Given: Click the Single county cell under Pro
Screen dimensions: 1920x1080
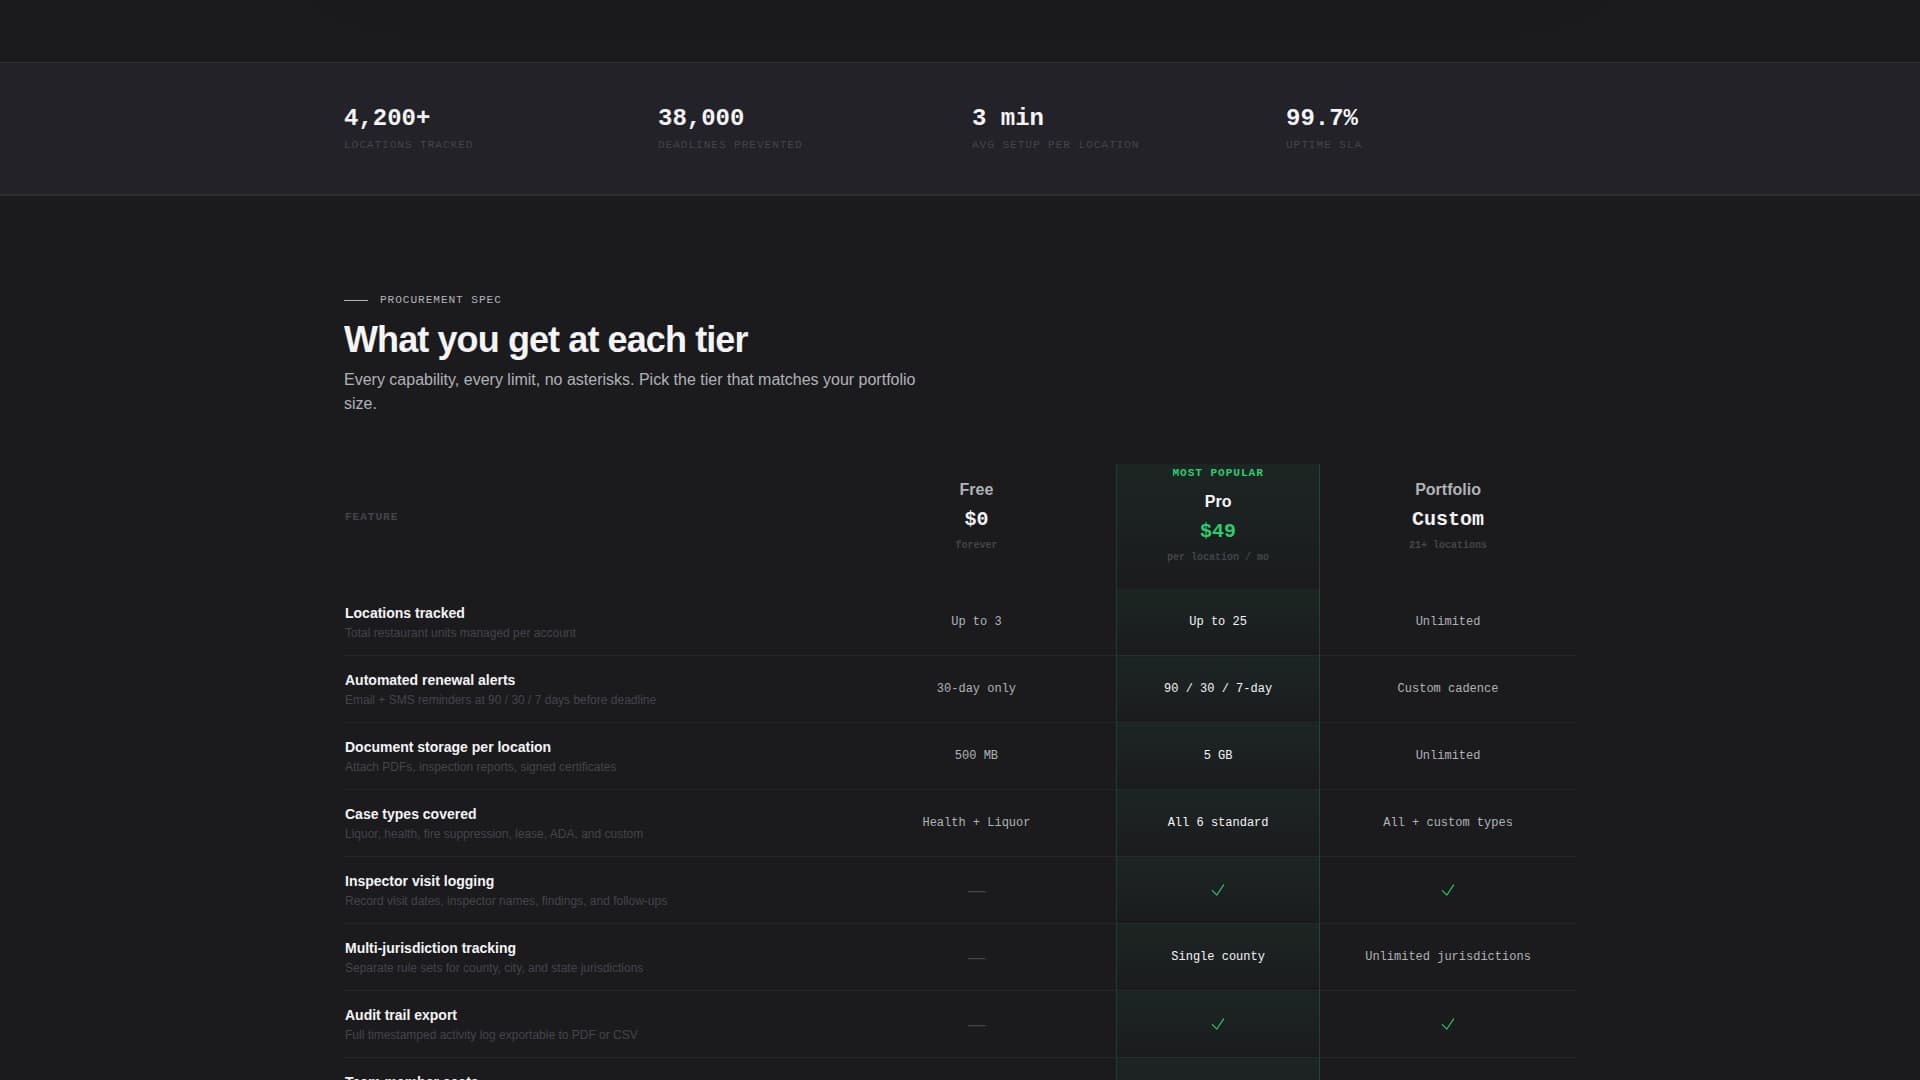Looking at the screenshot, I should (1217, 956).
